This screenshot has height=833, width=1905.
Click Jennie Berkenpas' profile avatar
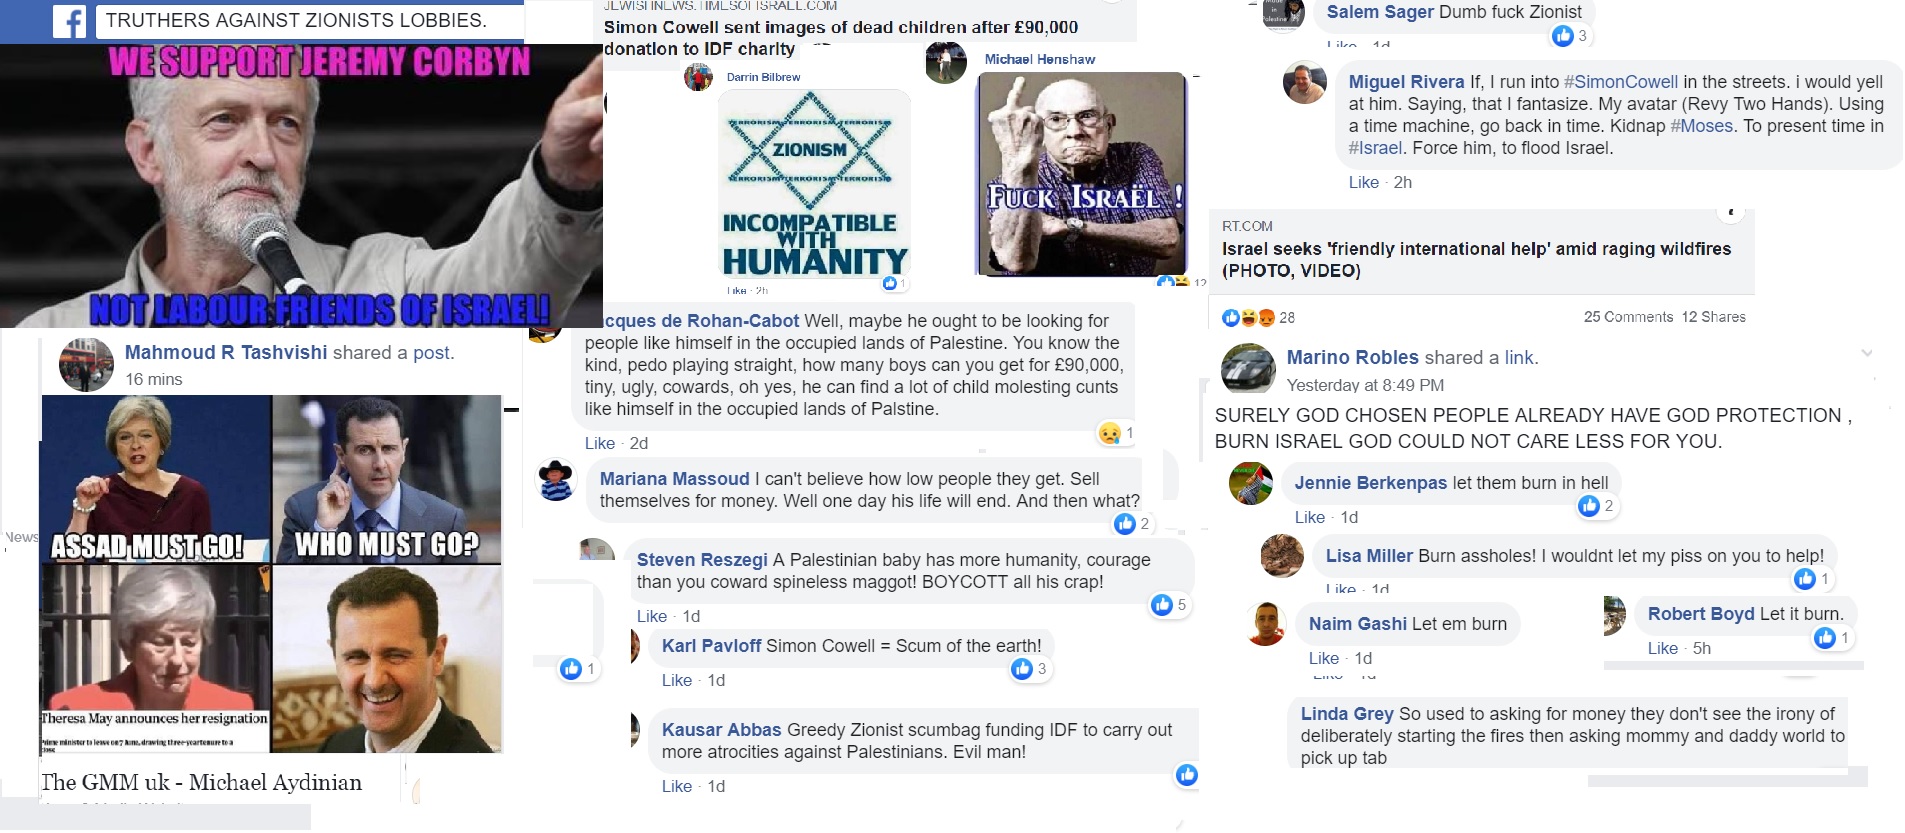[1251, 484]
